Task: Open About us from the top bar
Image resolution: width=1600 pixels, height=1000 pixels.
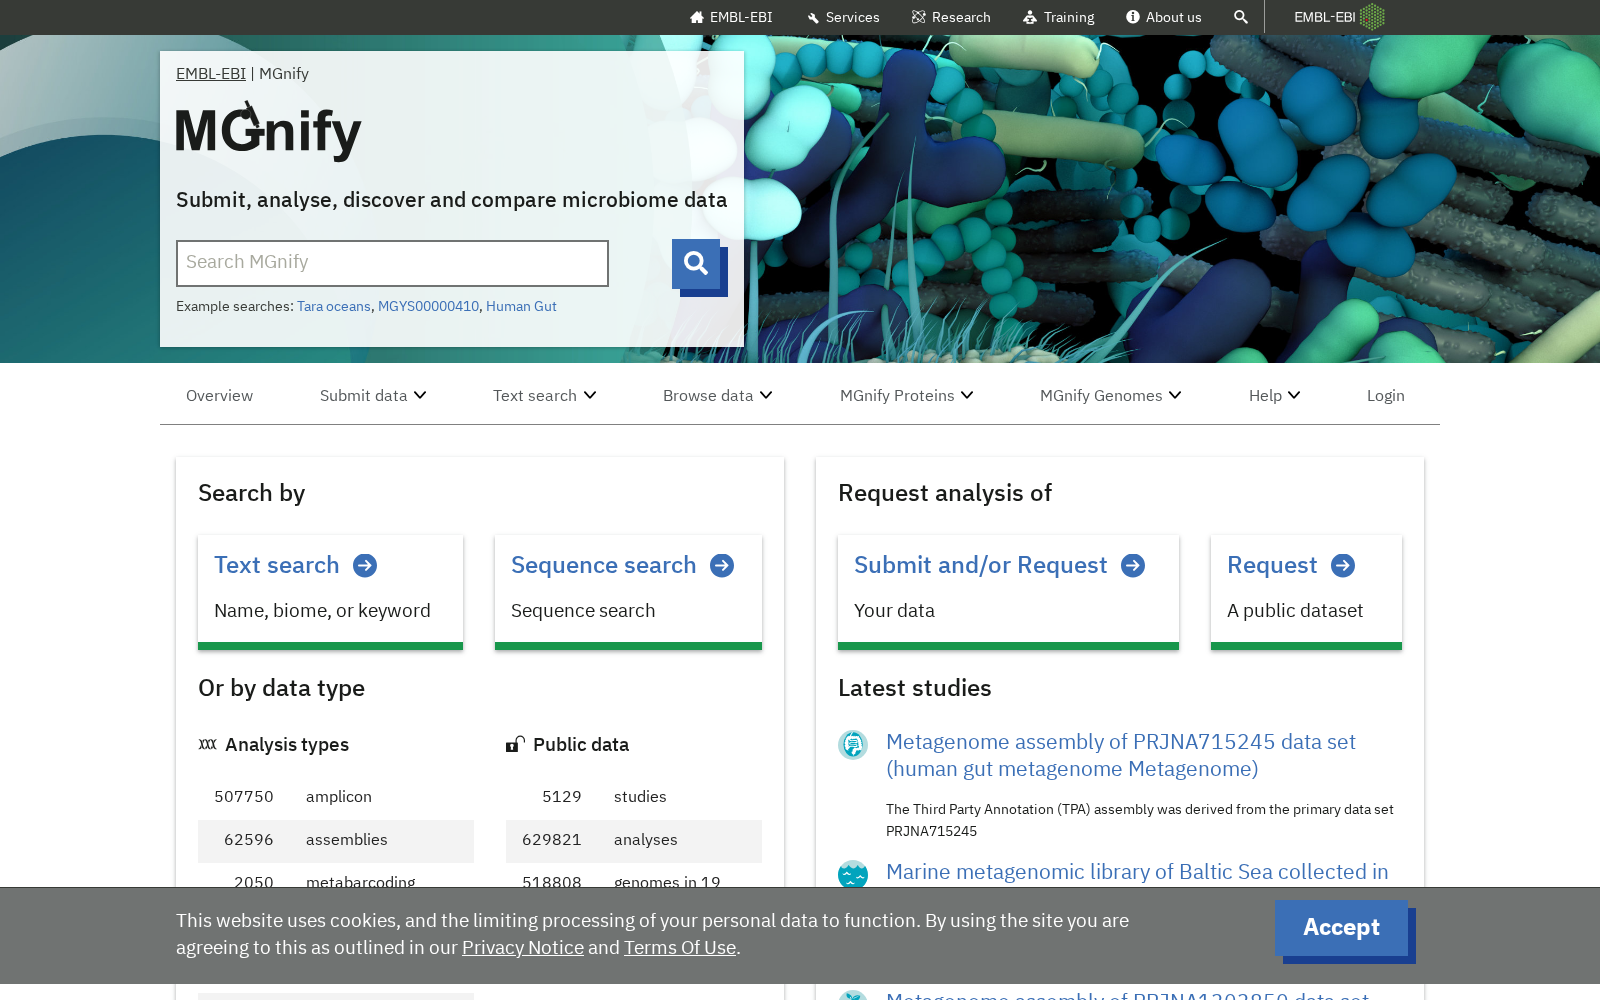Action: click(x=1164, y=17)
